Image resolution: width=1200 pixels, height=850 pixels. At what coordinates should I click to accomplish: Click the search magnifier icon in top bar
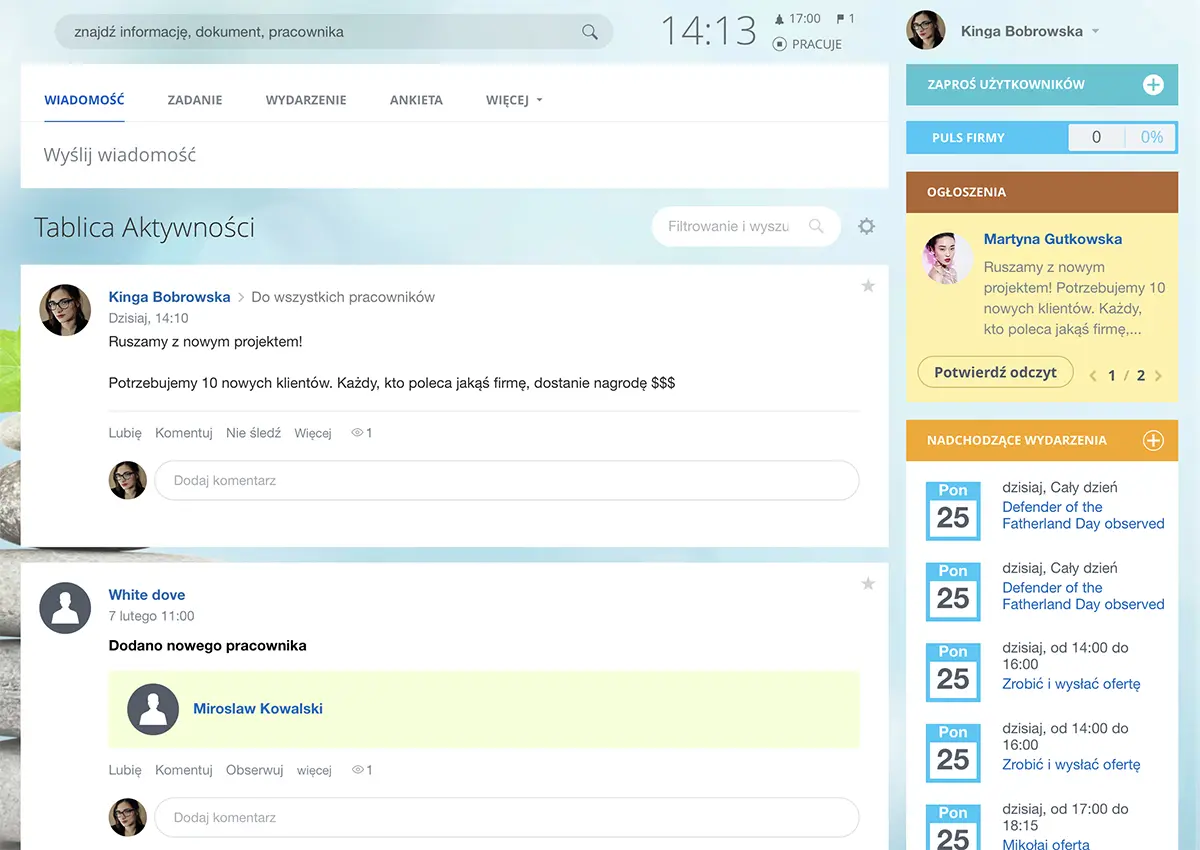pos(590,32)
